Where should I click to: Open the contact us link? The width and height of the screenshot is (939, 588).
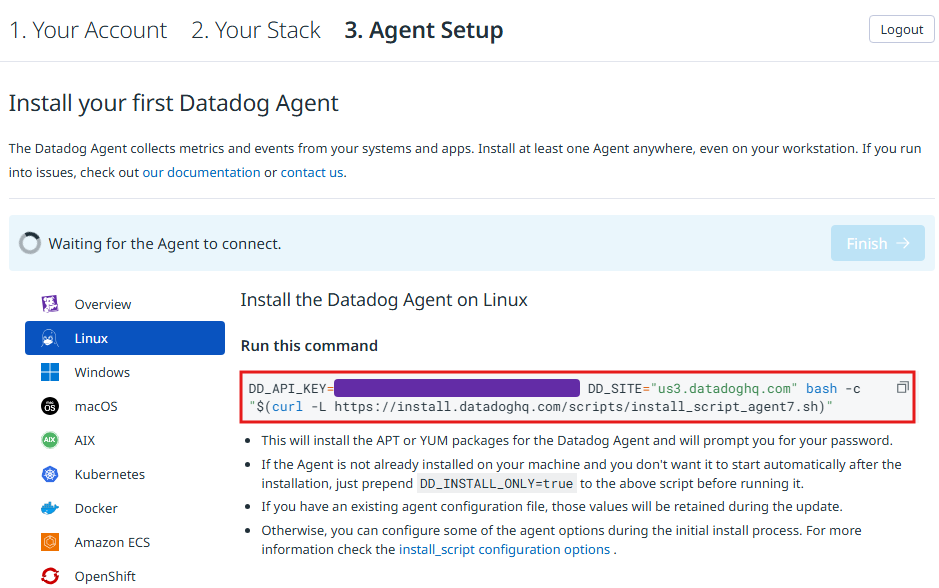pos(312,172)
